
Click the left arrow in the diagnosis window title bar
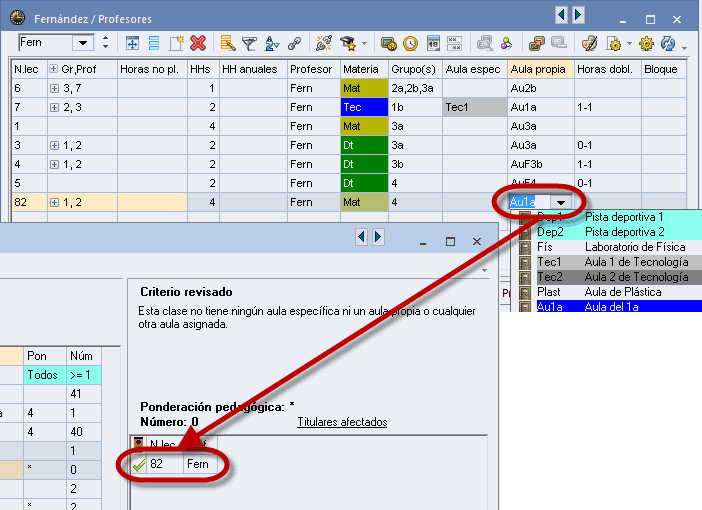coord(362,236)
